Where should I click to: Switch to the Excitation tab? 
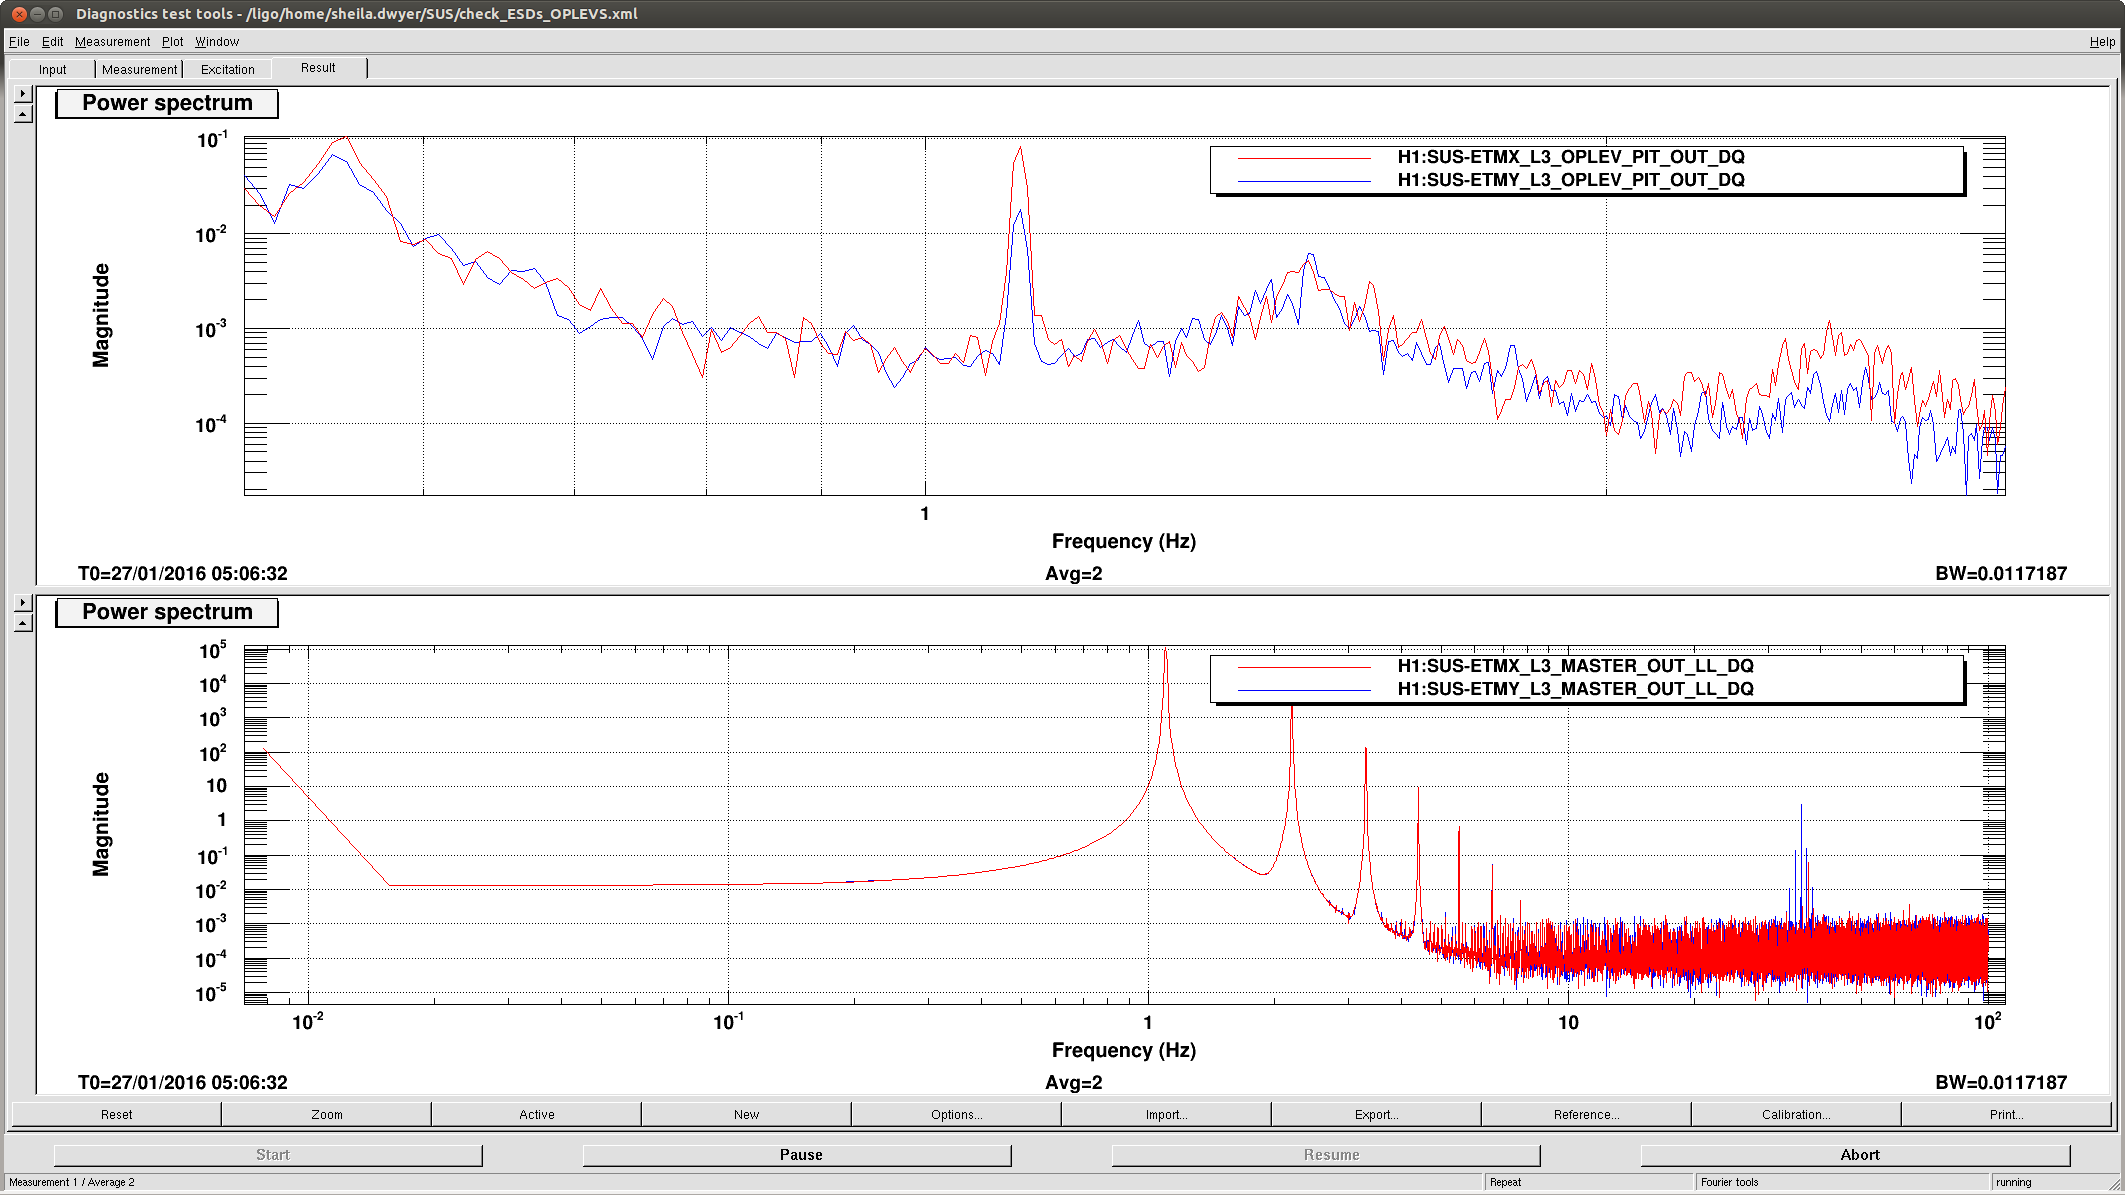[x=227, y=70]
